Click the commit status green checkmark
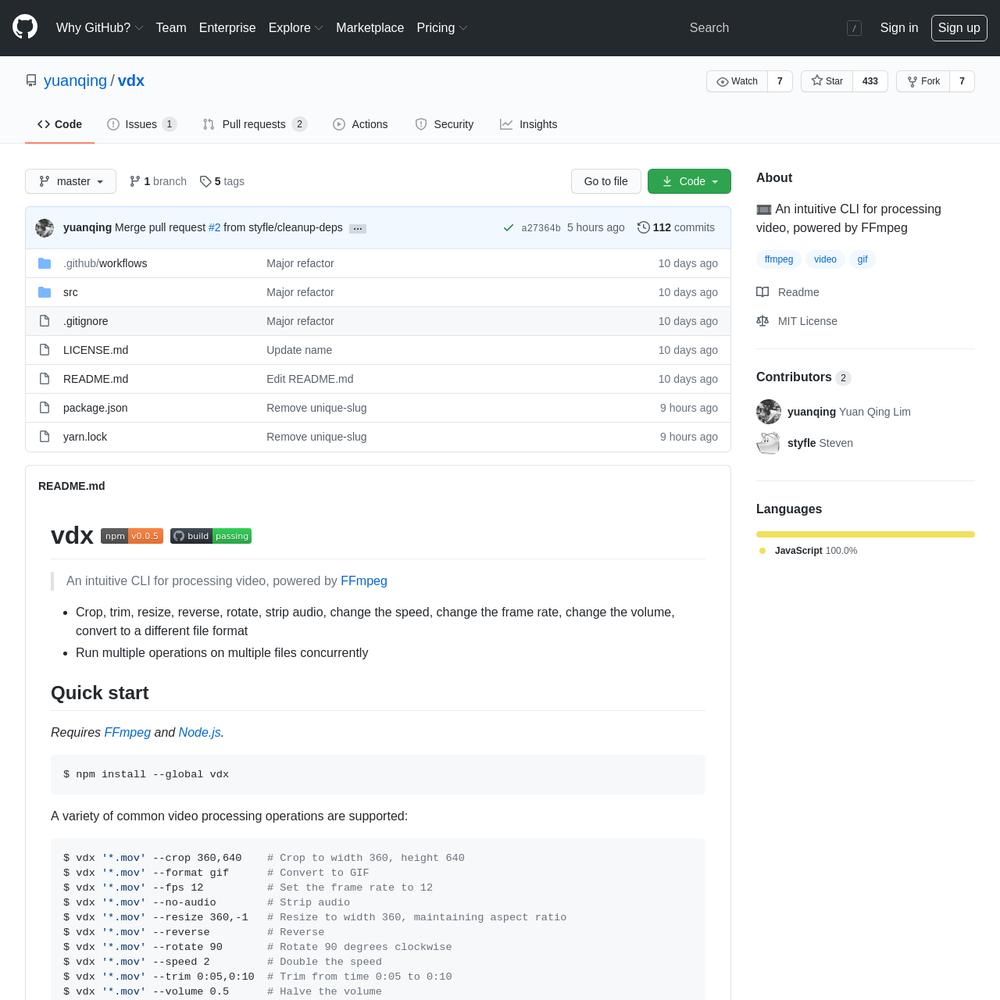 point(508,228)
